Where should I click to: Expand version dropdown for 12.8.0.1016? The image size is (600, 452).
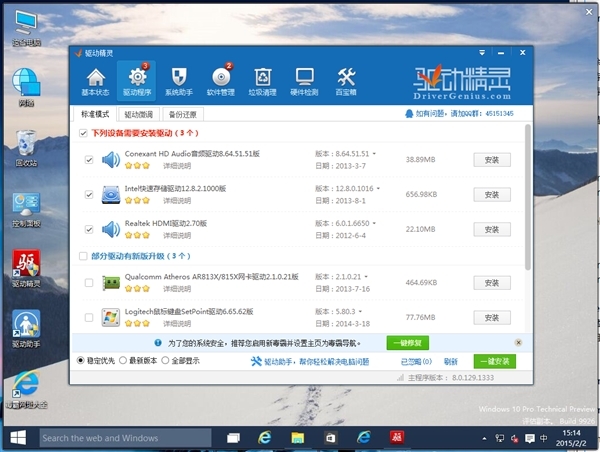point(378,189)
